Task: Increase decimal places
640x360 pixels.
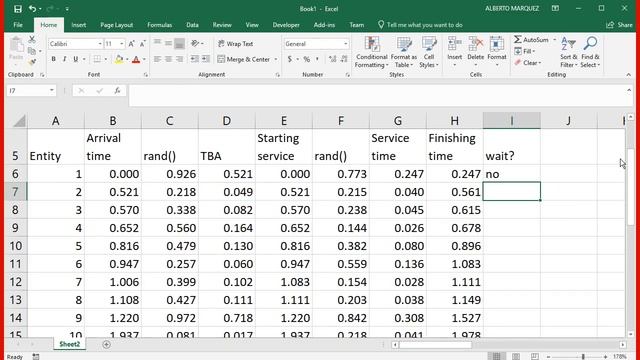Action: (333, 59)
